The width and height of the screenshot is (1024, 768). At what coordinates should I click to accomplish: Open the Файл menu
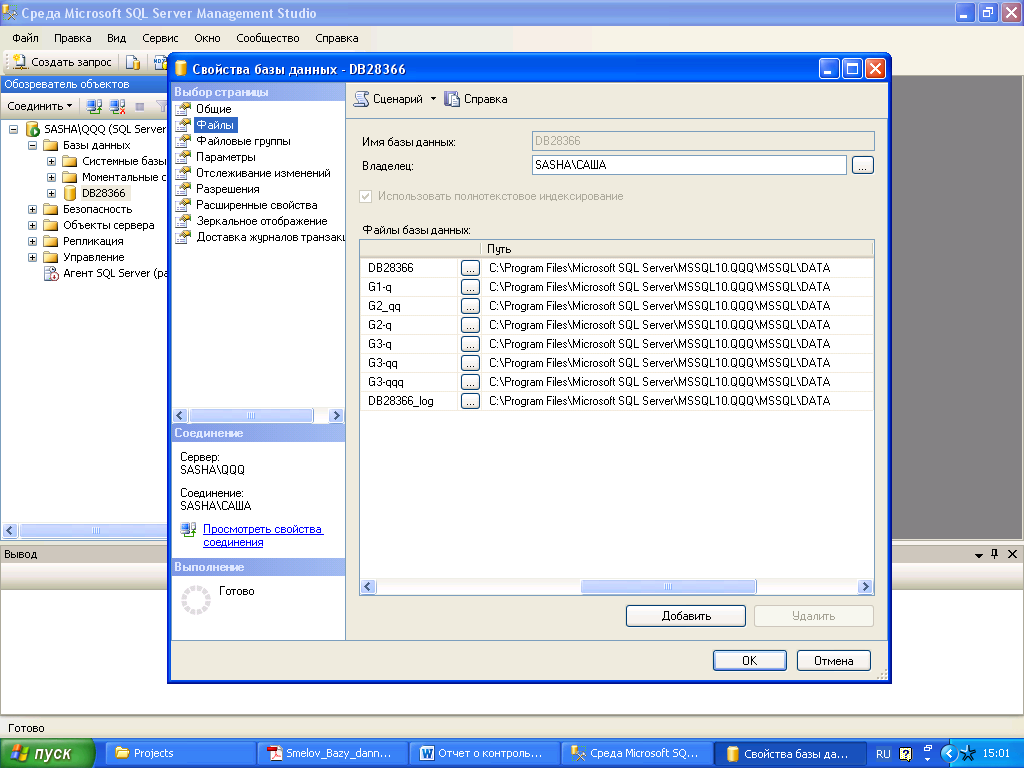point(25,38)
